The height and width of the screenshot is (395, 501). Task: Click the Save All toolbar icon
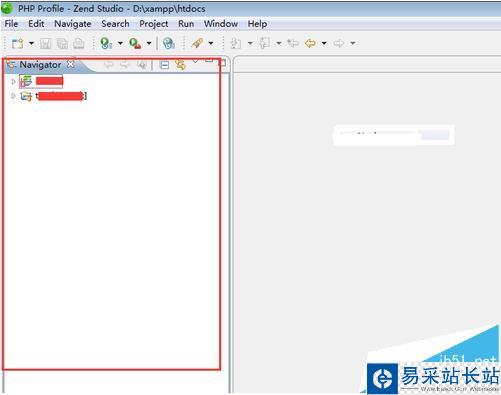62,43
